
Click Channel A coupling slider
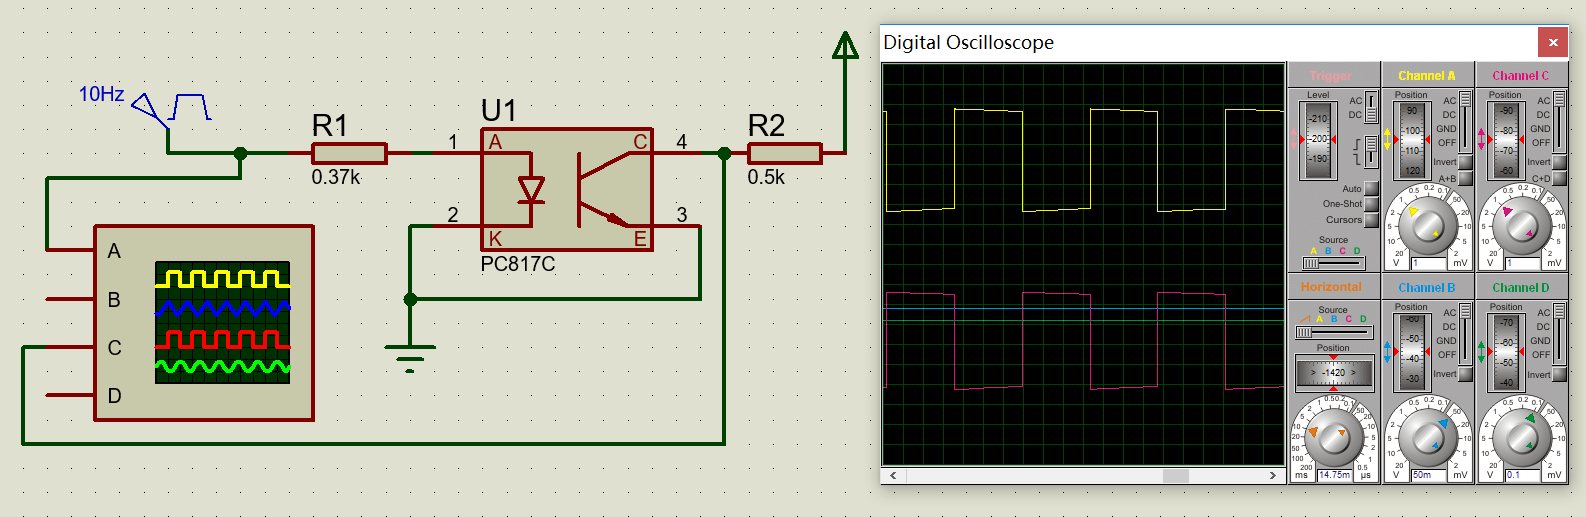(1466, 121)
